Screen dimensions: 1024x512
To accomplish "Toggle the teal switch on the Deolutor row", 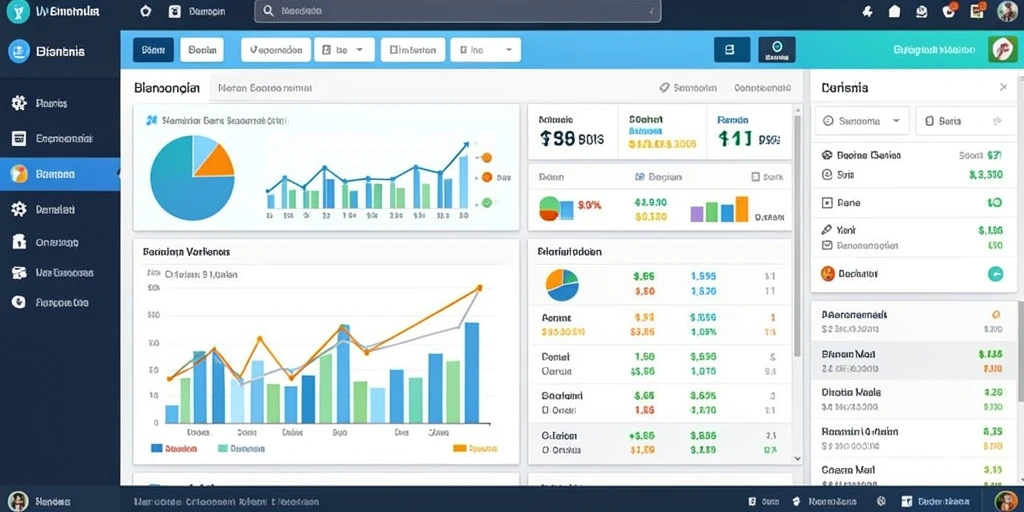I will point(995,274).
